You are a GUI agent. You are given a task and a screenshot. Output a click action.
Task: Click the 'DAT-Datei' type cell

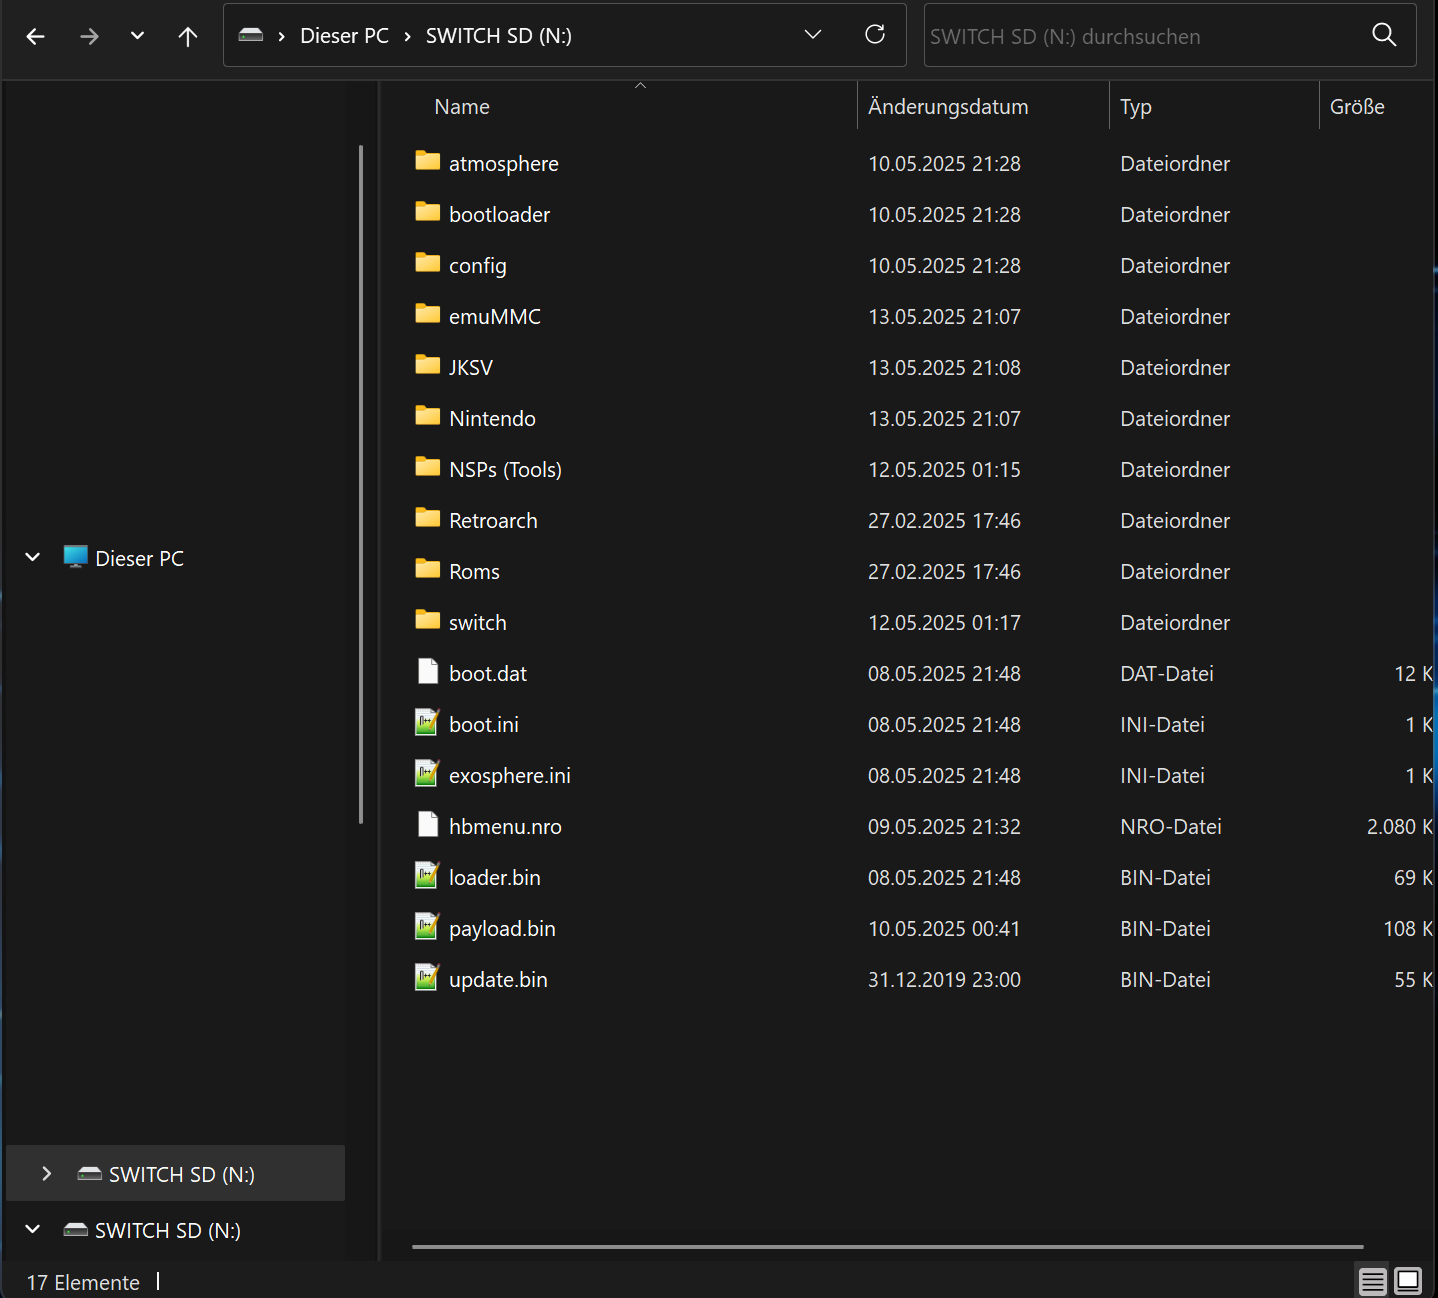click(x=1167, y=674)
